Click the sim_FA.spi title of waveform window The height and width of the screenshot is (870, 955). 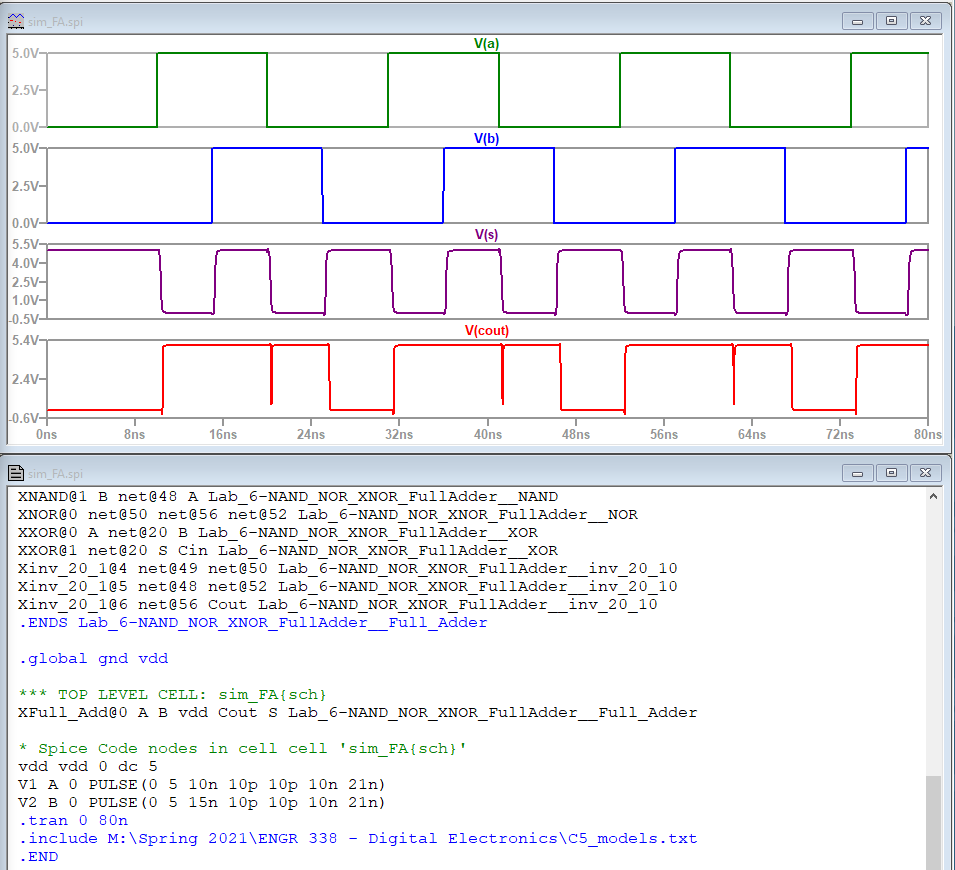[x=55, y=22]
